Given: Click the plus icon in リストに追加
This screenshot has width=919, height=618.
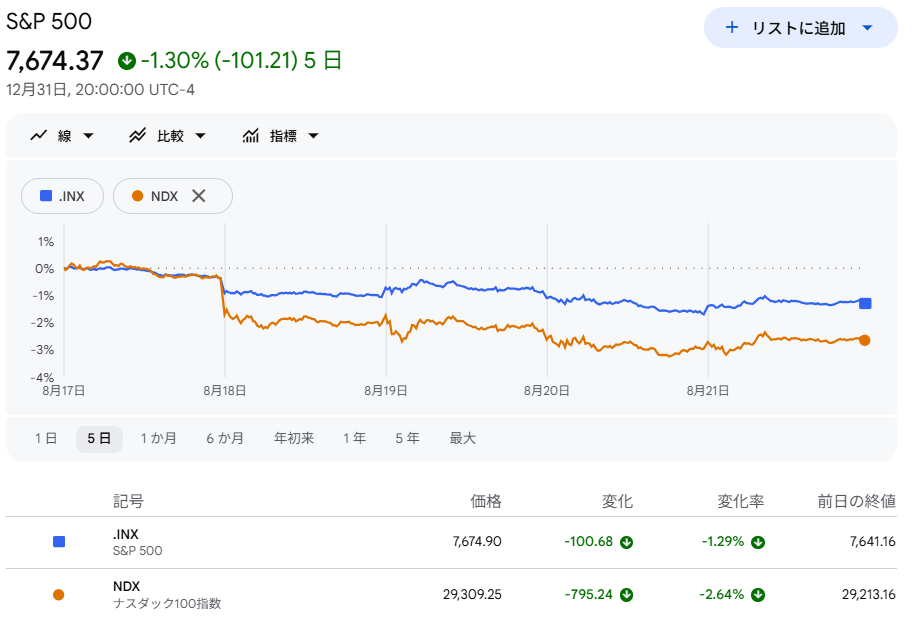Looking at the screenshot, I should (731, 27).
